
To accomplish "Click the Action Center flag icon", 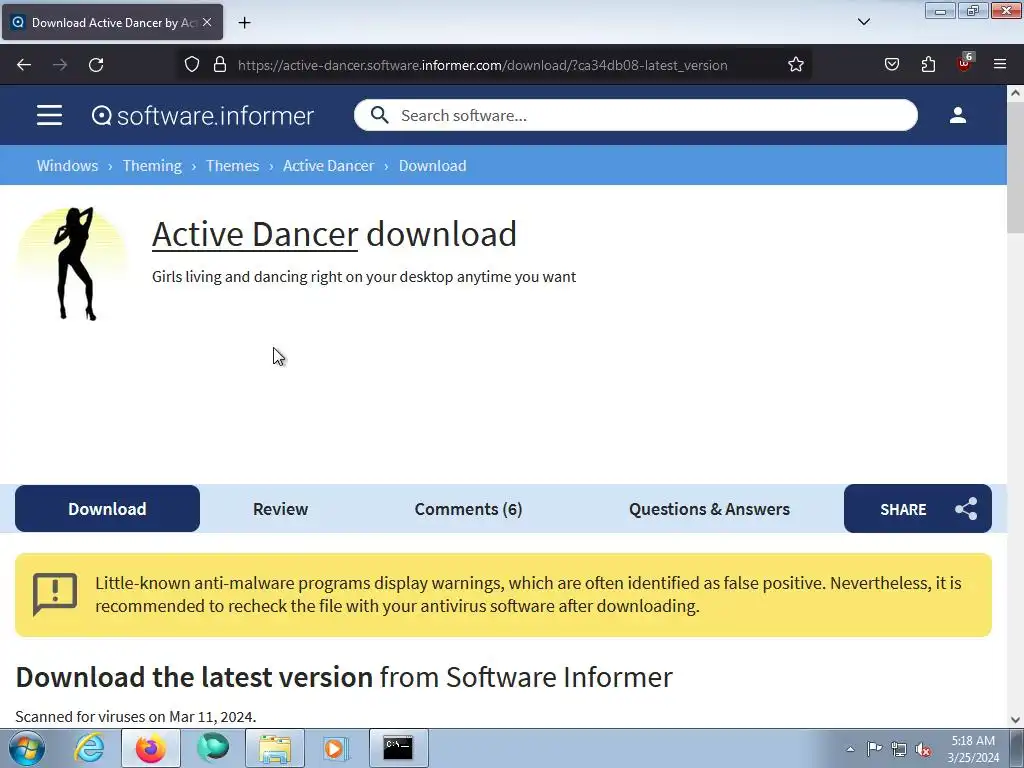I will point(874,749).
